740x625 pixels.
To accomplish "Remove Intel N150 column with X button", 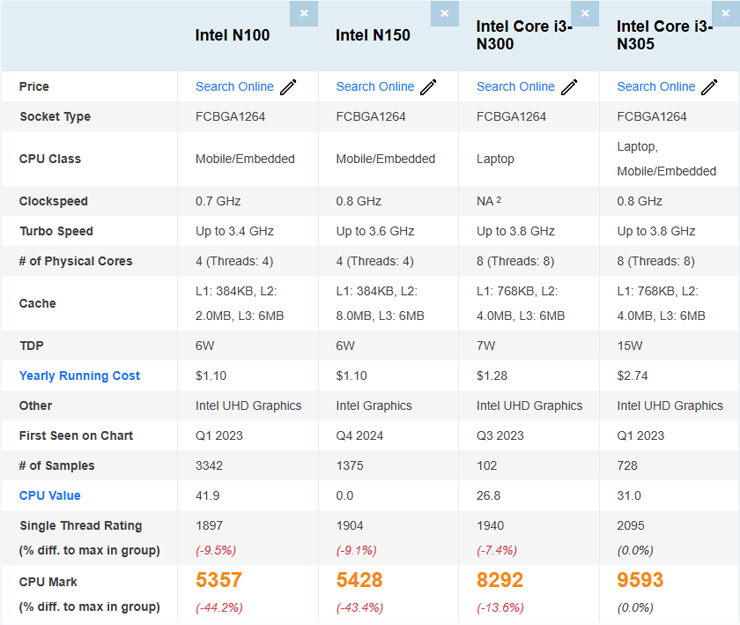I will pyautogui.click(x=444, y=13).
